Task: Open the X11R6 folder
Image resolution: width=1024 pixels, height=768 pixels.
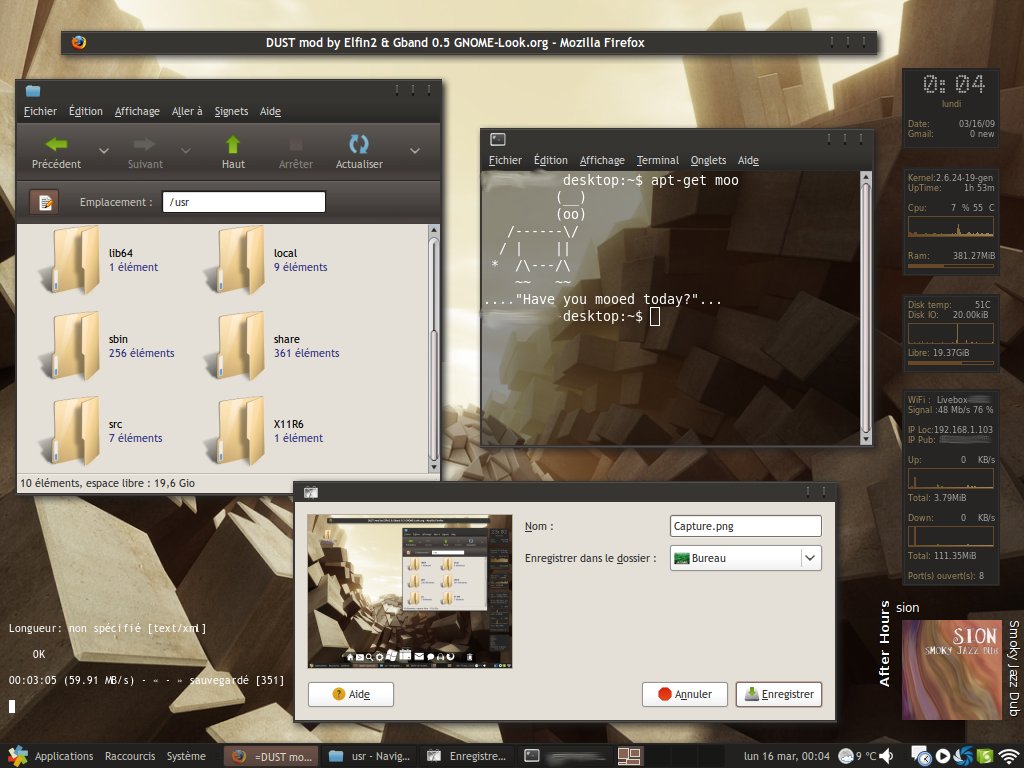Action: (238, 431)
